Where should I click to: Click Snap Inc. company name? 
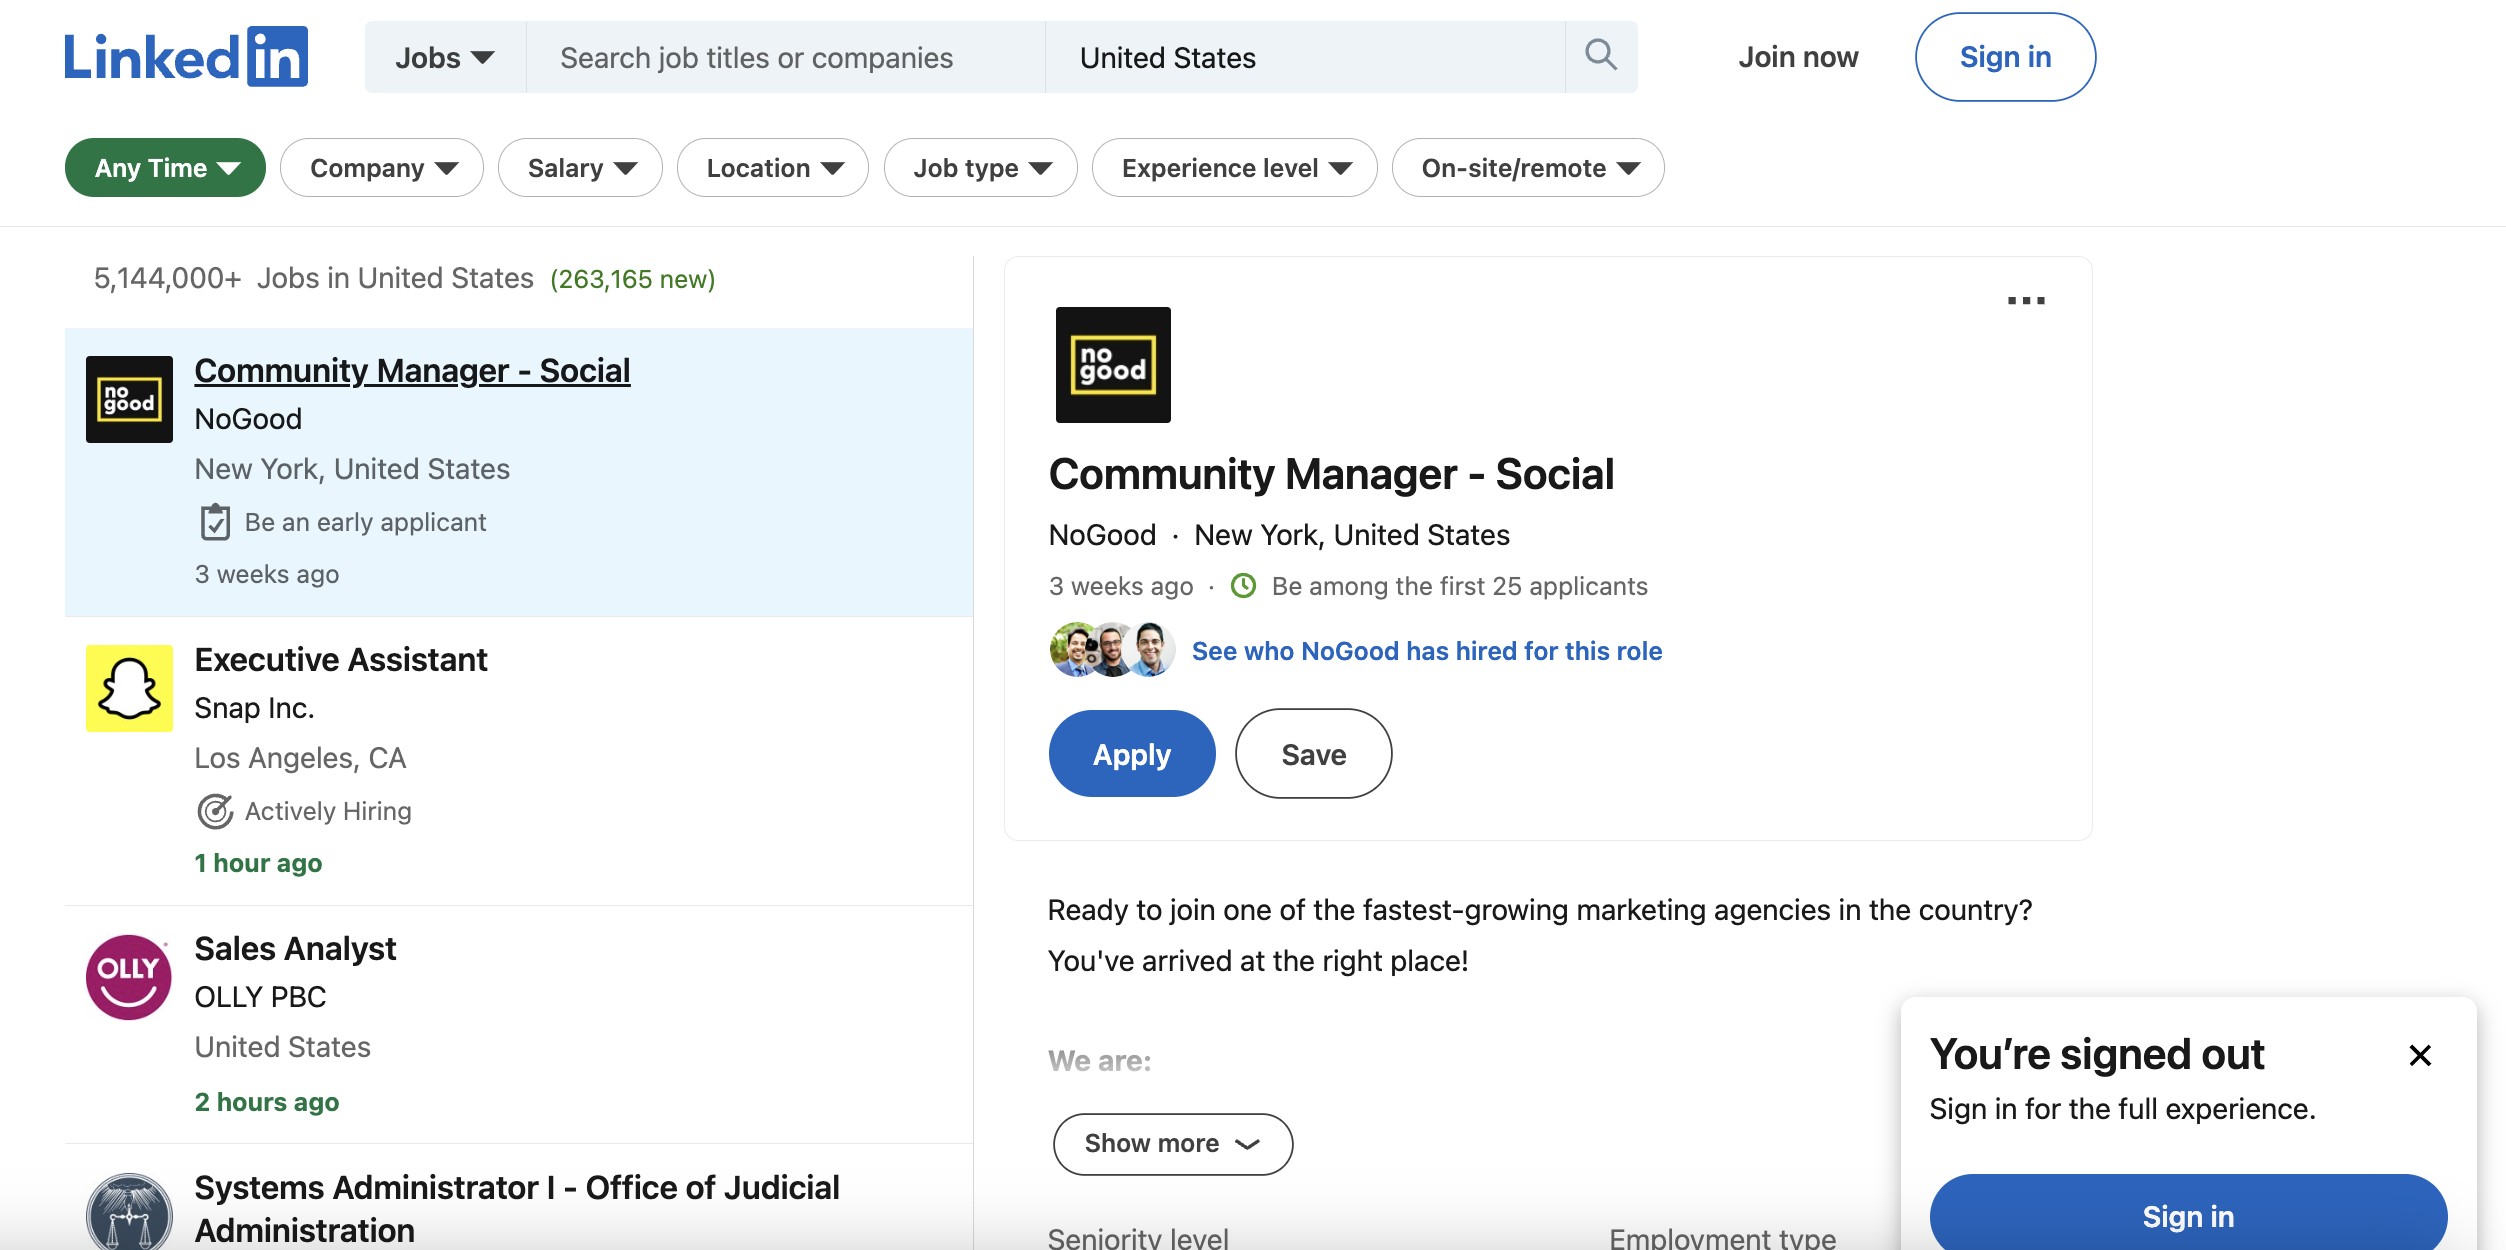pyautogui.click(x=254, y=708)
